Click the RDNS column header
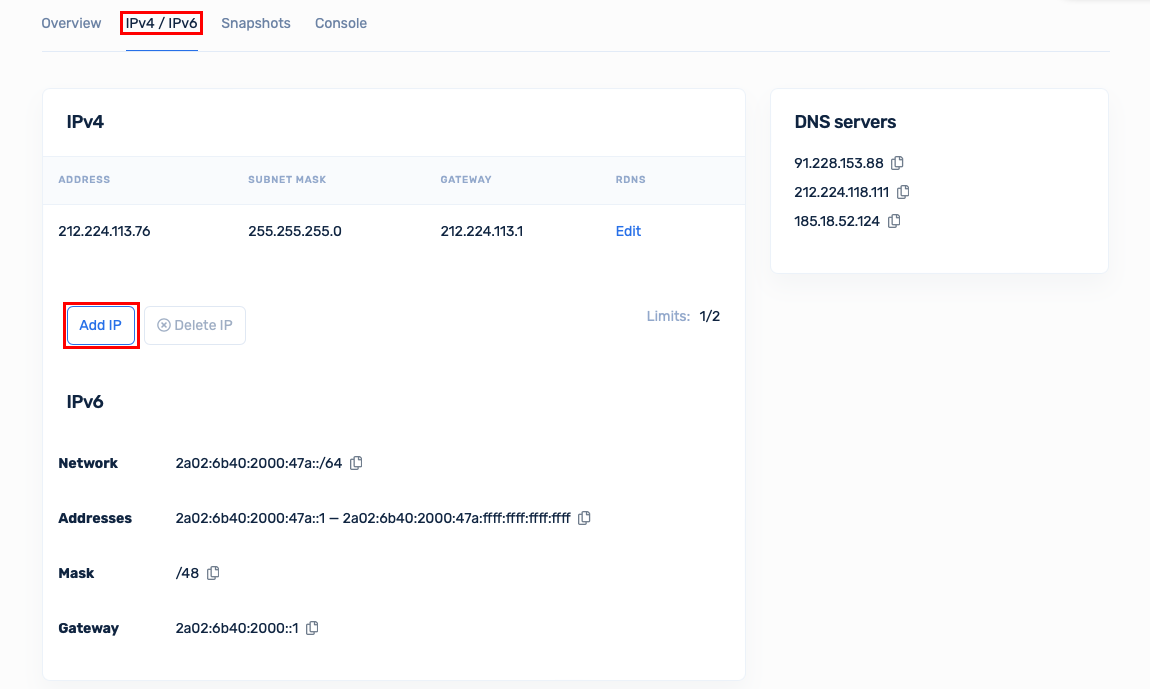The image size is (1150, 689). [x=631, y=180]
